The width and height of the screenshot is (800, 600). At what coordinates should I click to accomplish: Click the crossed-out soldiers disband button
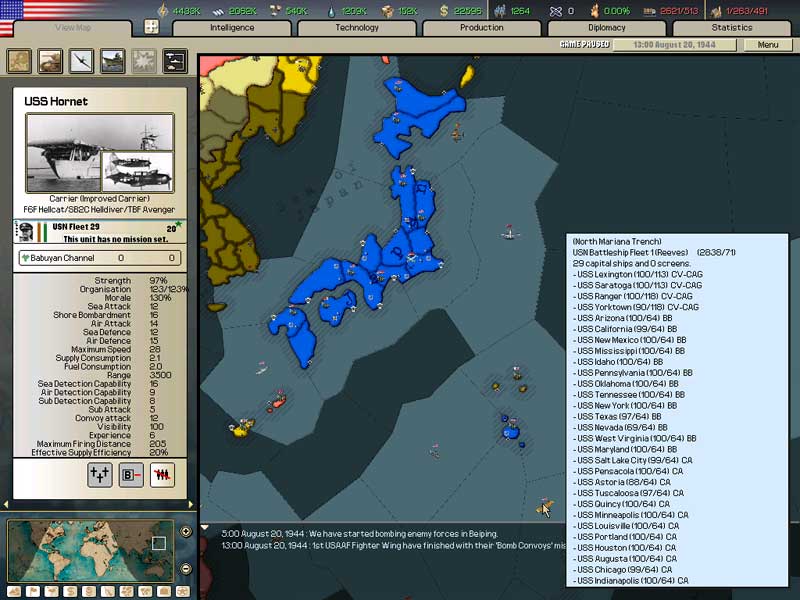162,475
